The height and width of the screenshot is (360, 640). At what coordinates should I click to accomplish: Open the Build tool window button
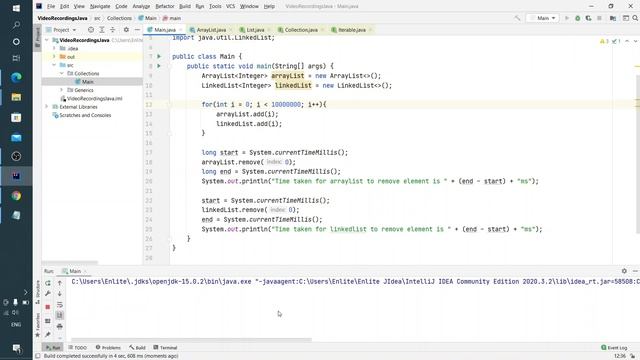[137, 347]
